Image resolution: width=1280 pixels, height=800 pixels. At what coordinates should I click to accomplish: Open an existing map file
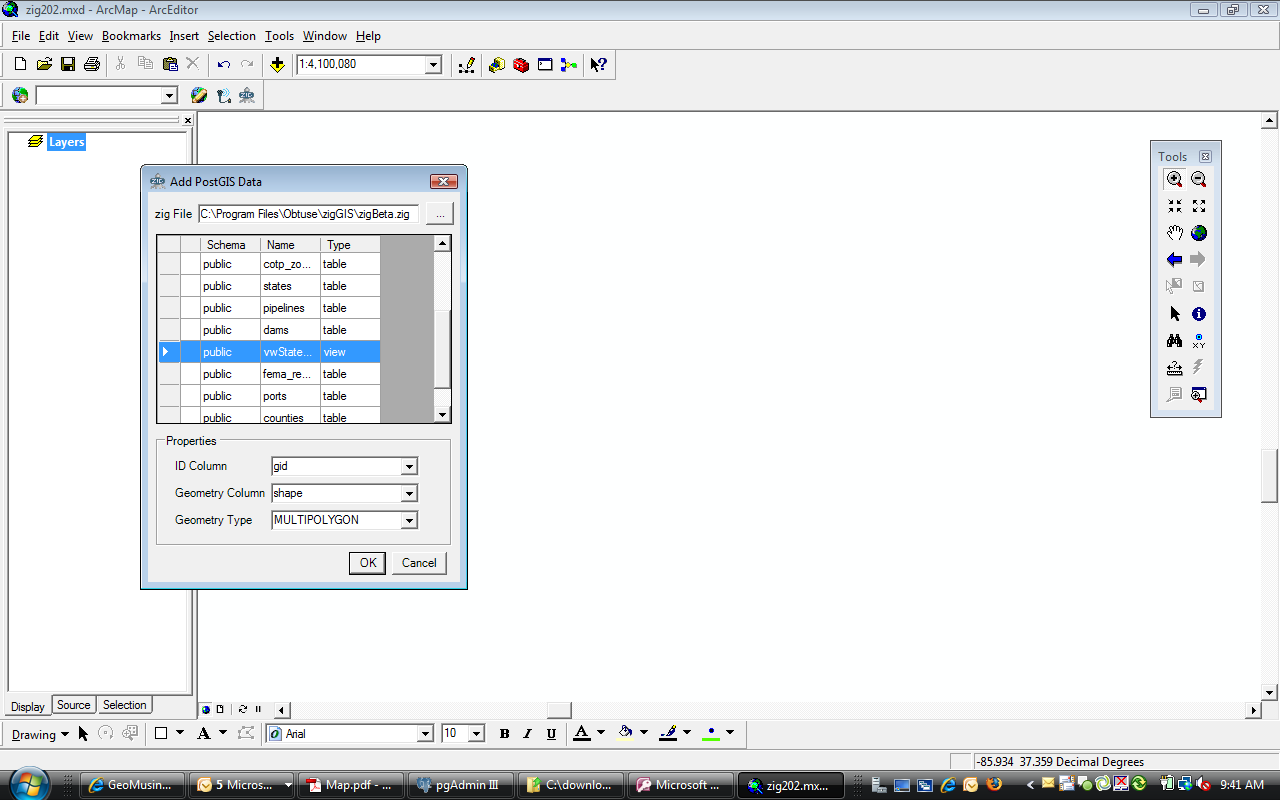[44, 64]
